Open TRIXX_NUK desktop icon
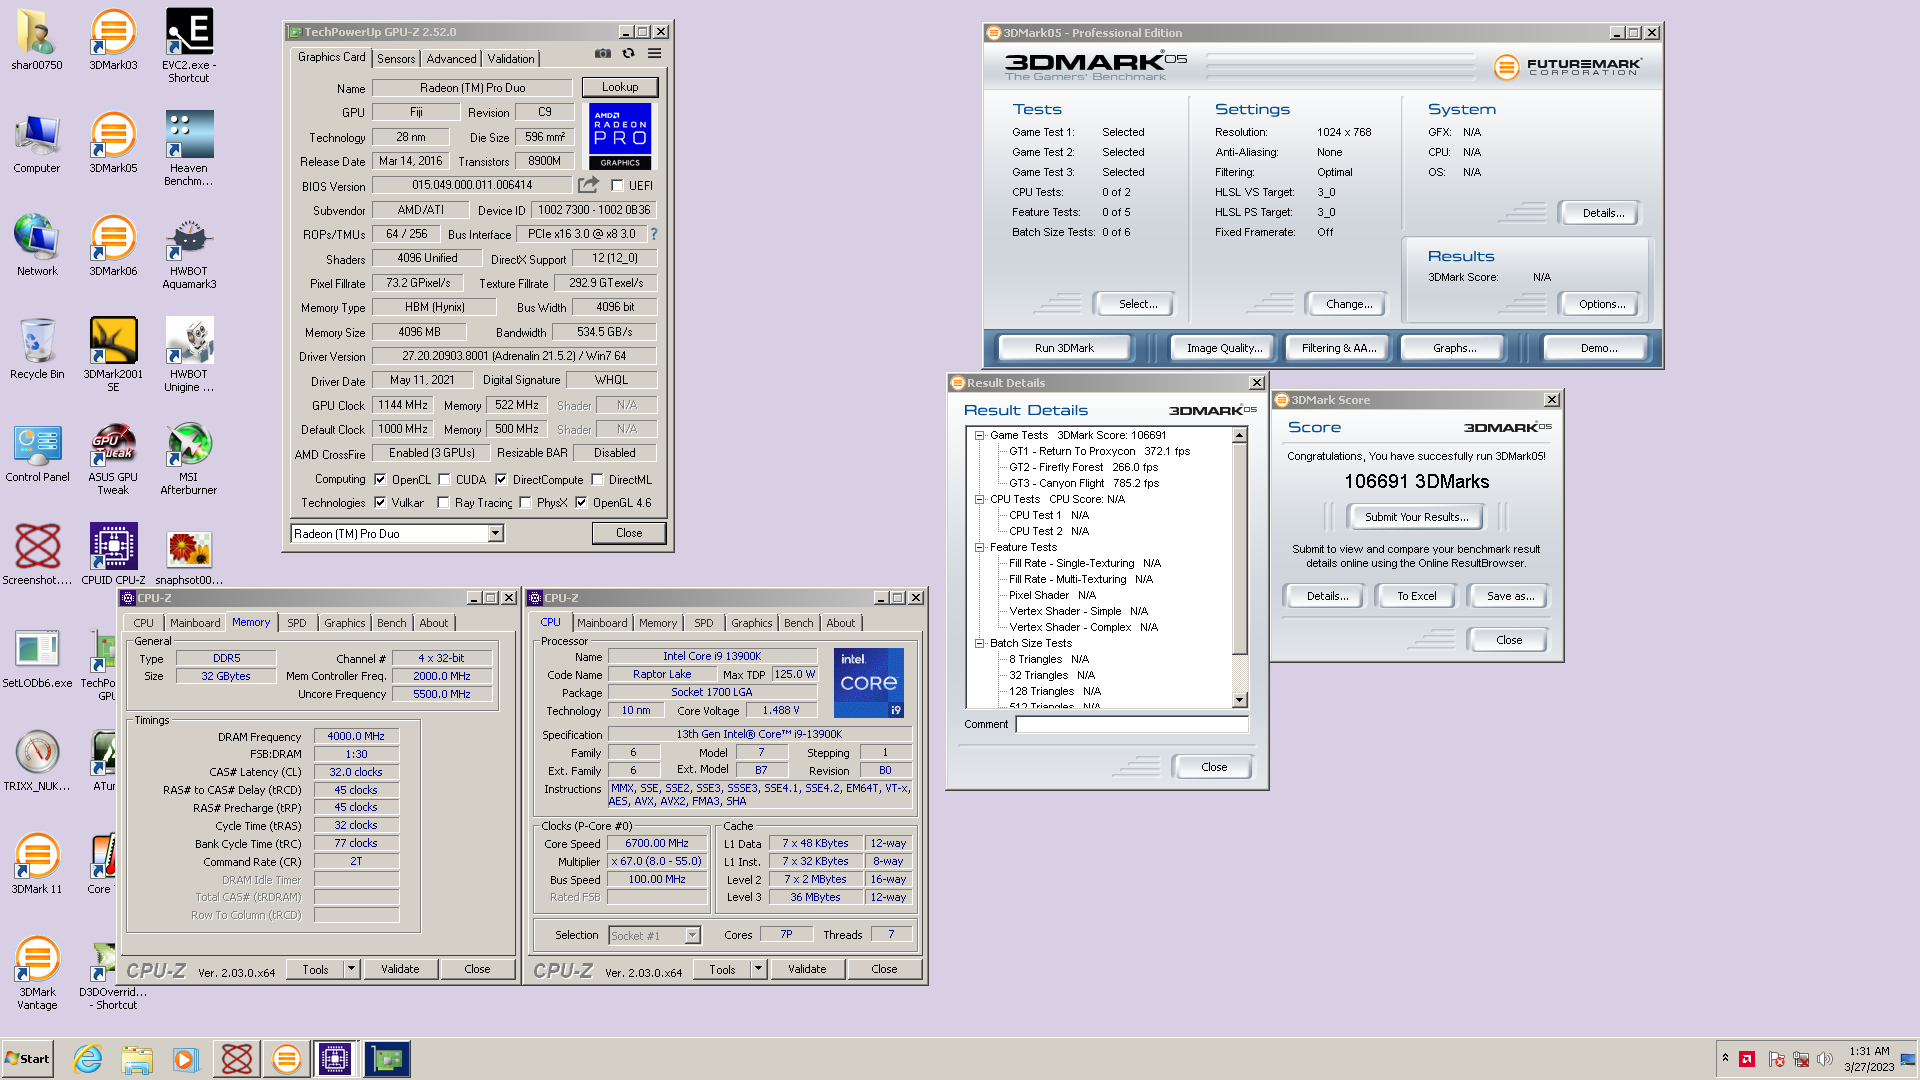Viewport: 1920px width, 1080px height. [x=37, y=761]
